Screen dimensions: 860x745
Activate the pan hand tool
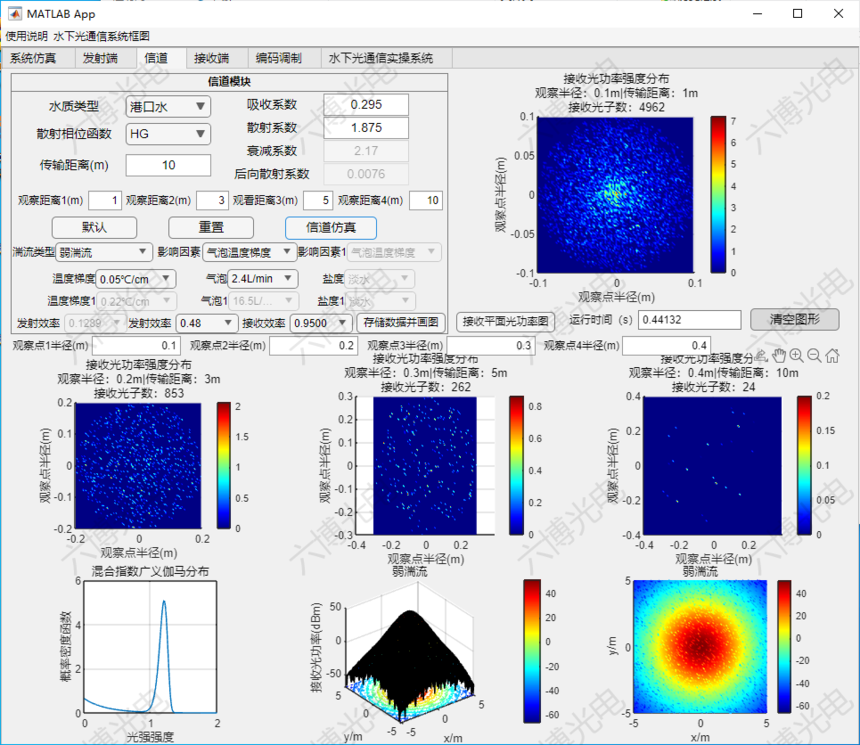click(779, 356)
